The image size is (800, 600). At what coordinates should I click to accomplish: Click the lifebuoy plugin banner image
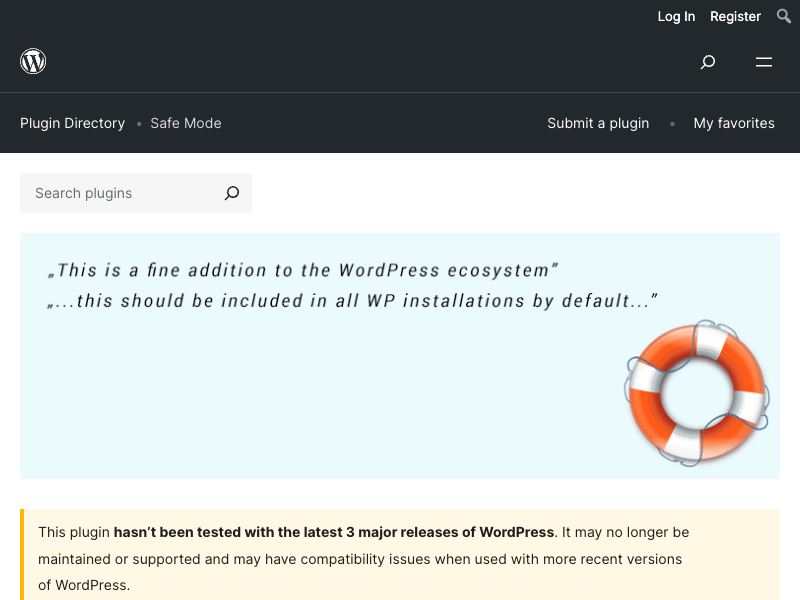pos(400,356)
